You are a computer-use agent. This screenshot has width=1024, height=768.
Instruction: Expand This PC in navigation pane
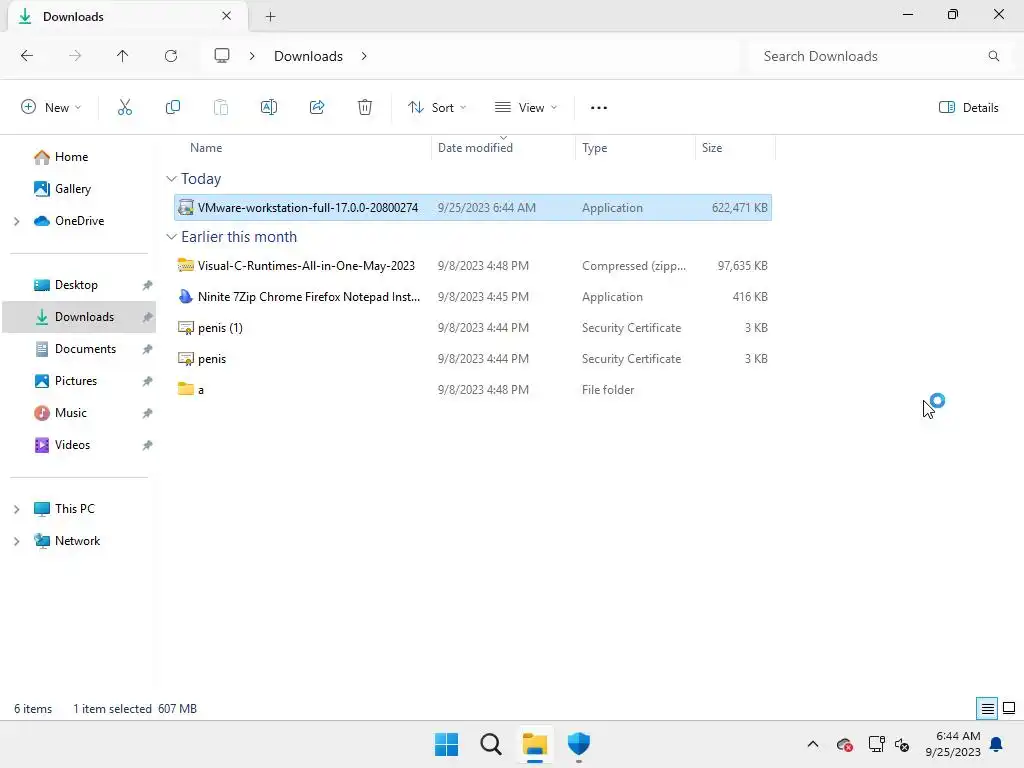(x=17, y=509)
